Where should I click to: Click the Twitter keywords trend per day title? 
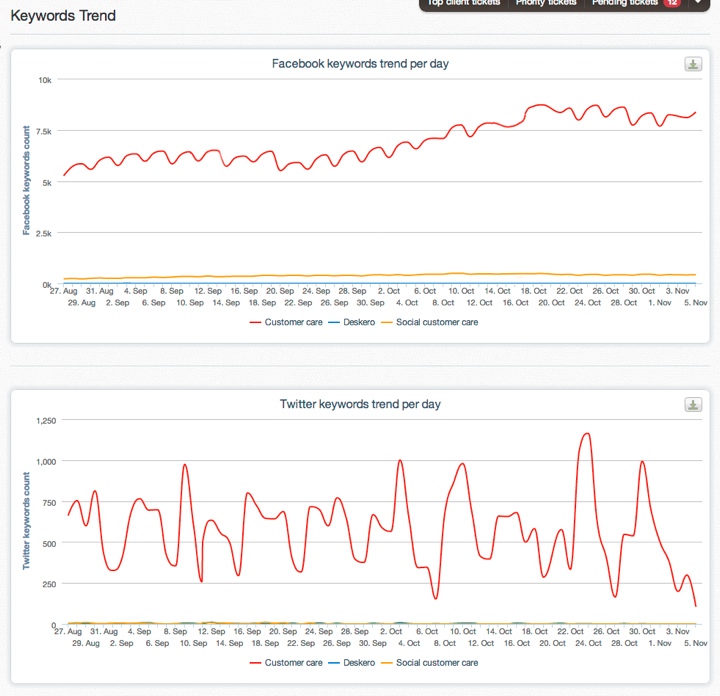tap(360, 404)
